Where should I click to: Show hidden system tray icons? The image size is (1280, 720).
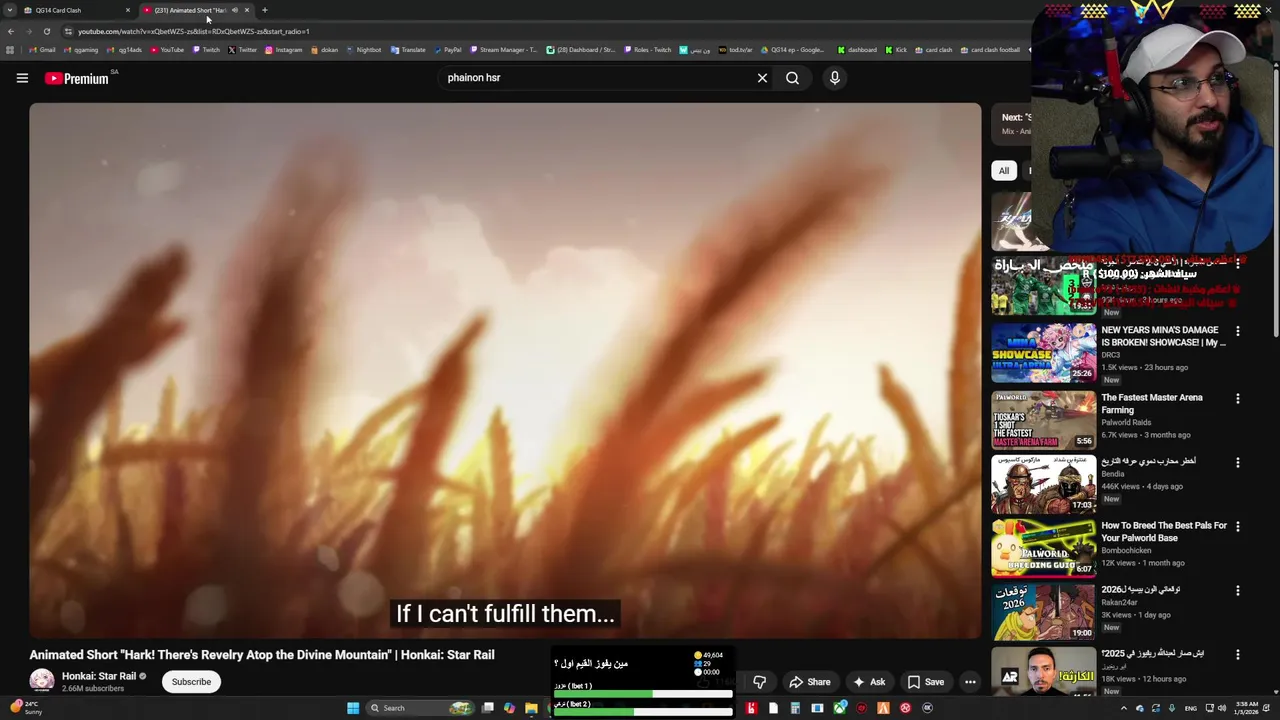[x=1123, y=708]
